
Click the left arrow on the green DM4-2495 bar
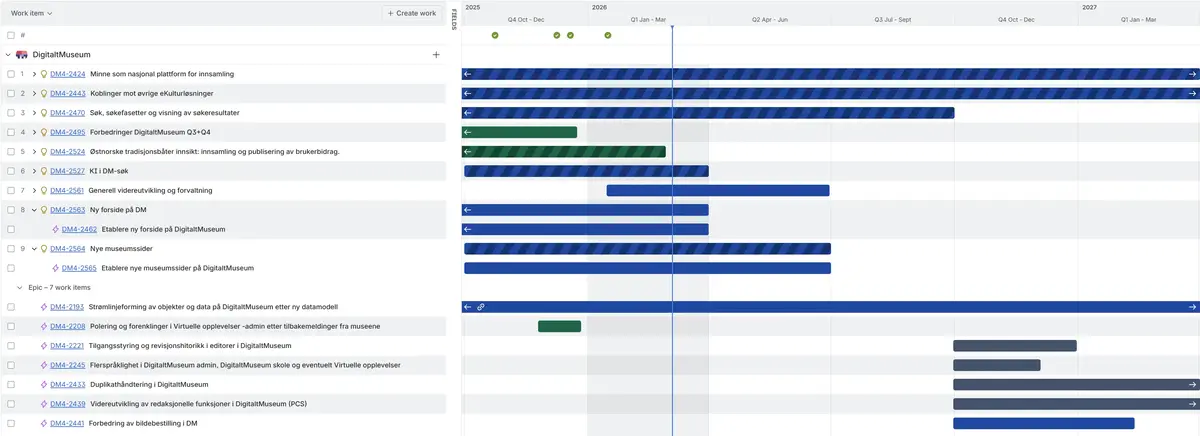tap(468, 132)
